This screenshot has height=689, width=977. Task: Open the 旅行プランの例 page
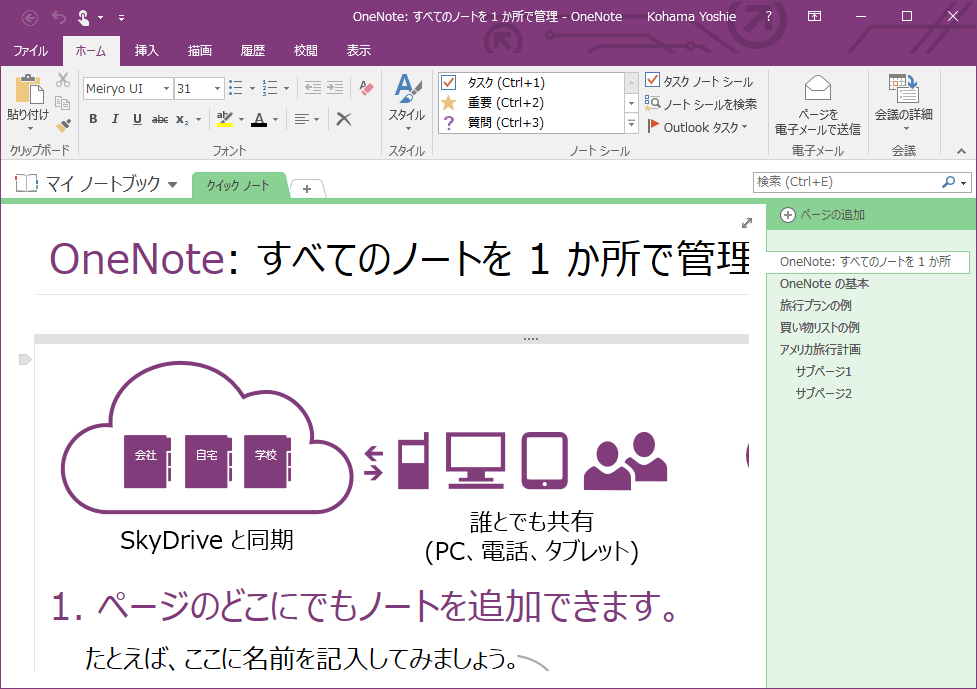[x=816, y=306]
